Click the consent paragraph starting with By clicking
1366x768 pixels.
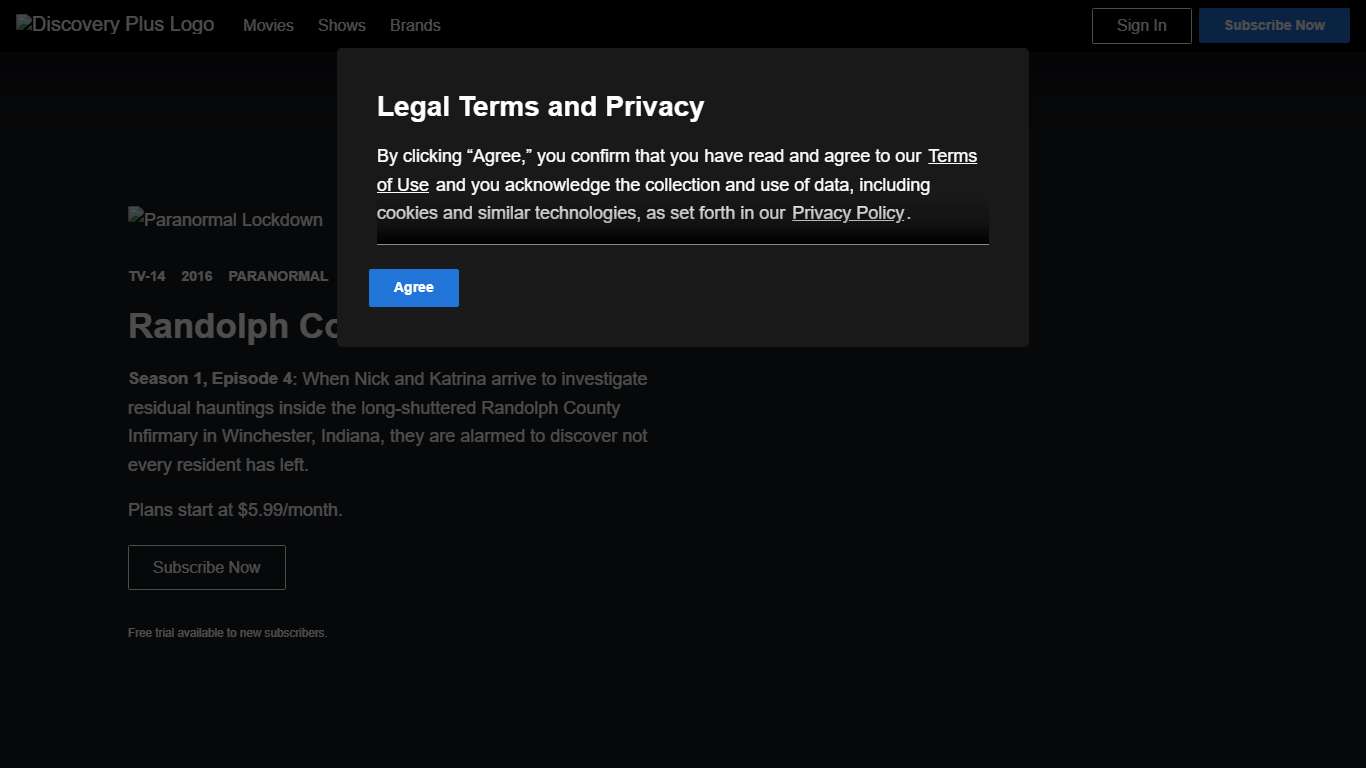coord(640,185)
